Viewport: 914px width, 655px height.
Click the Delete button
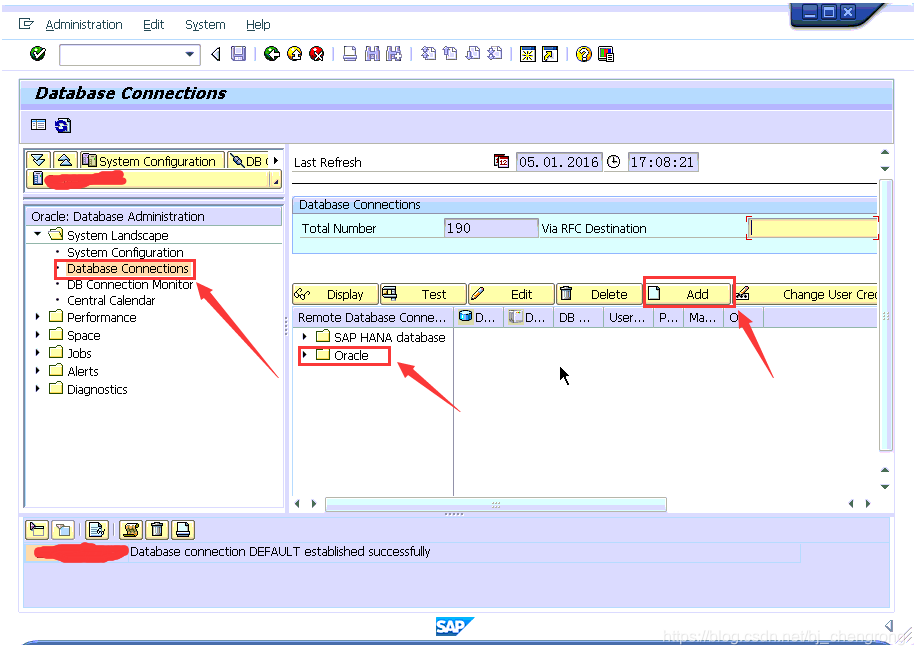(599, 294)
